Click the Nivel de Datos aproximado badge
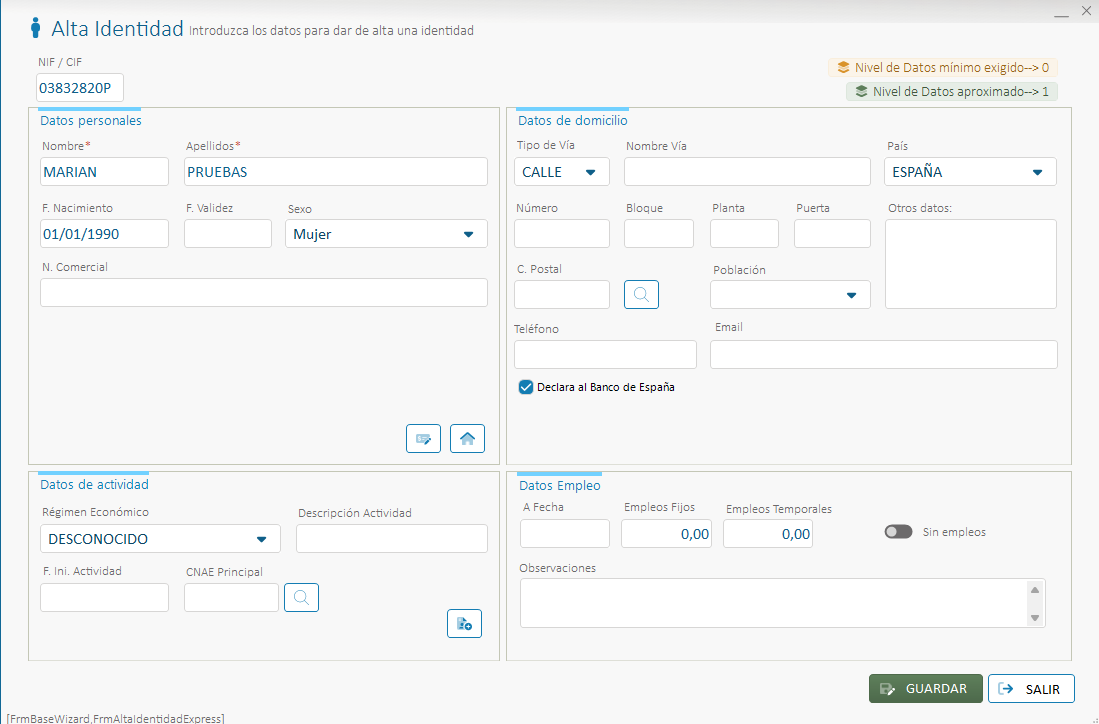This screenshot has width=1099, height=724. coord(952,92)
